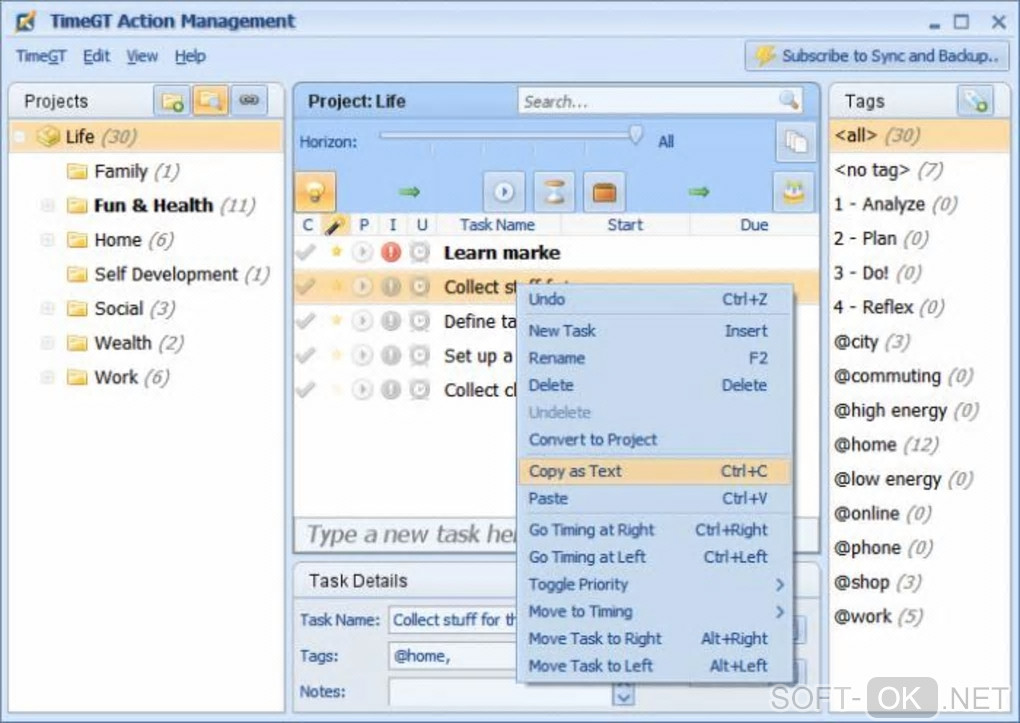Click the highlighted folder search icon in Projects header

tap(210, 101)
